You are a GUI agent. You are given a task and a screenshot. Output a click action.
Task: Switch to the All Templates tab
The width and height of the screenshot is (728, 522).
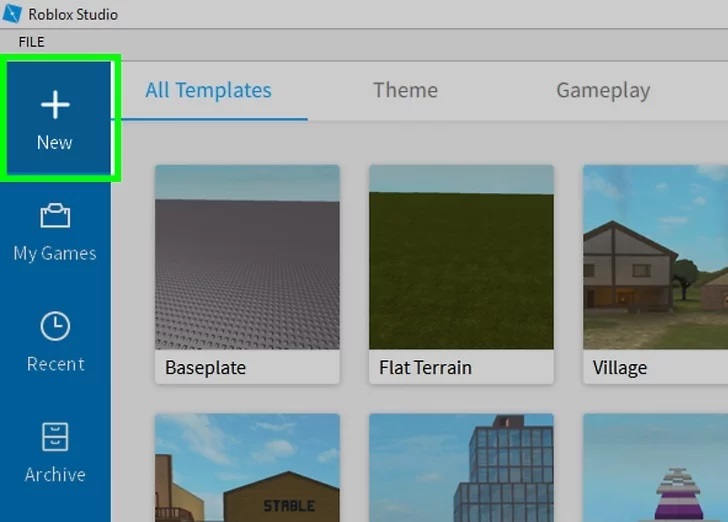pos(208,90)
